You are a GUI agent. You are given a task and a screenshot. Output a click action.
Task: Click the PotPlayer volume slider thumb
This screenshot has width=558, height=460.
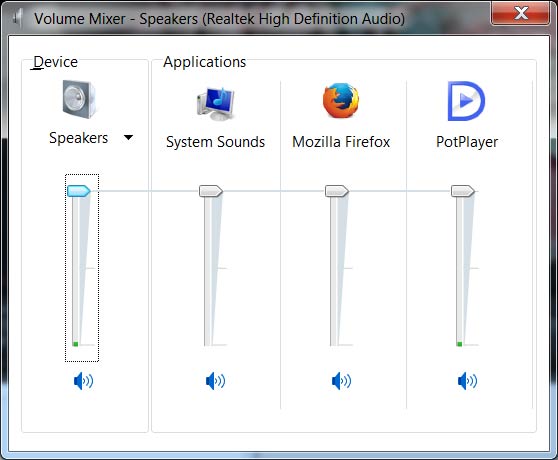(x=463, y=191)
